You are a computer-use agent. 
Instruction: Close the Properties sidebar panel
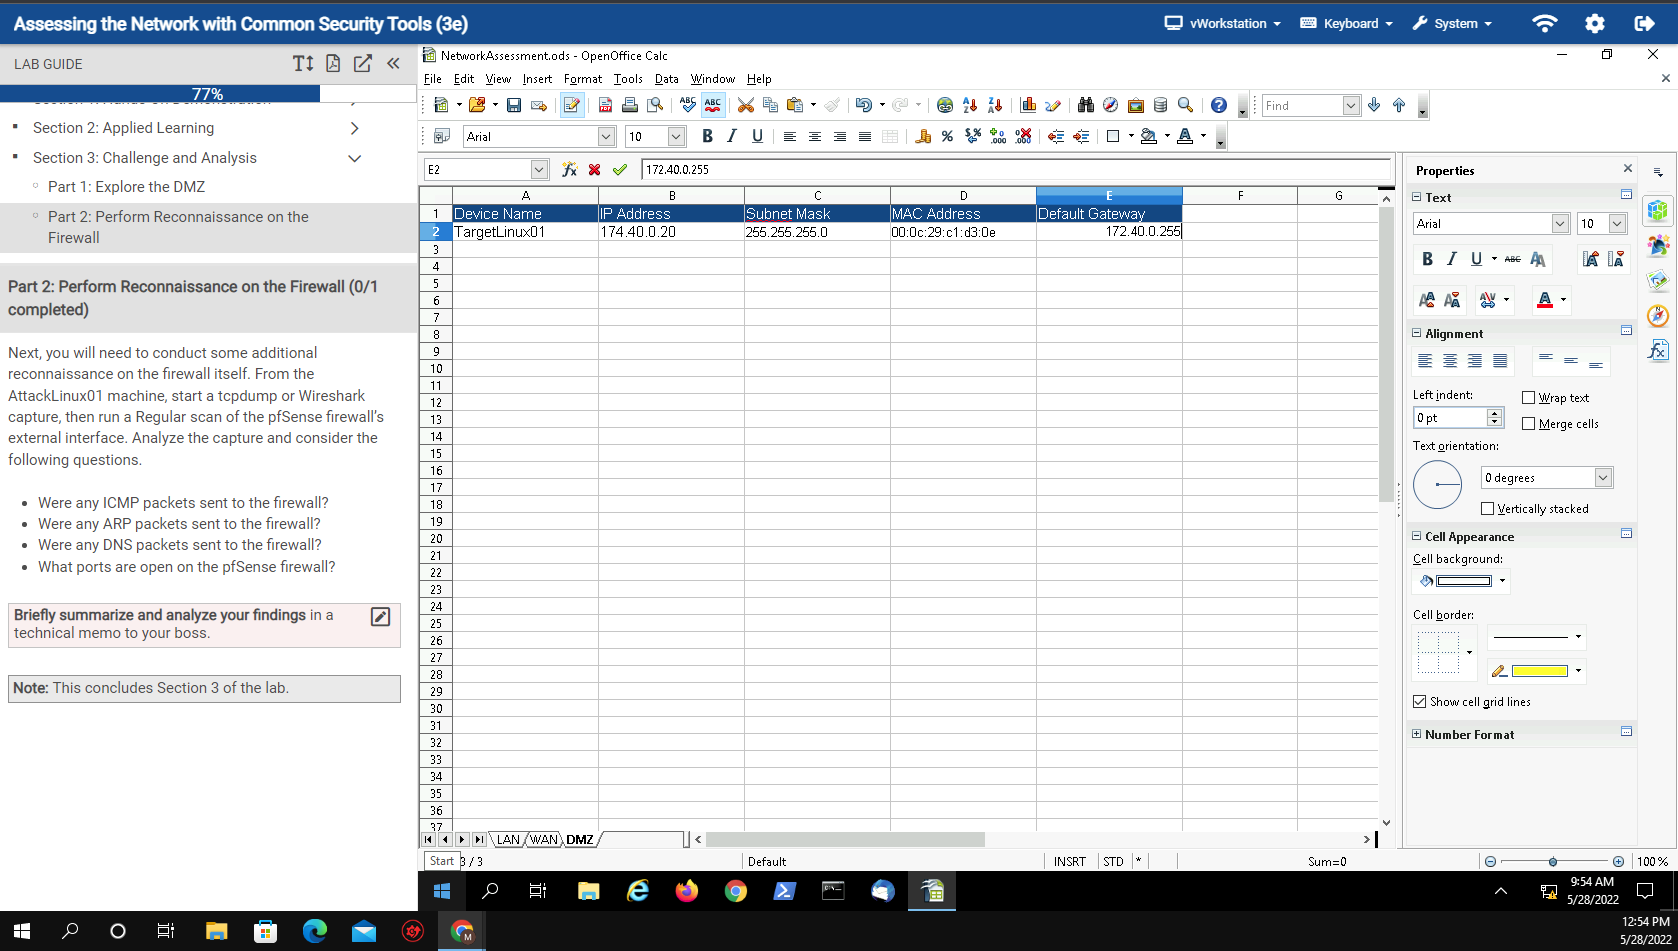point(1627,169)
